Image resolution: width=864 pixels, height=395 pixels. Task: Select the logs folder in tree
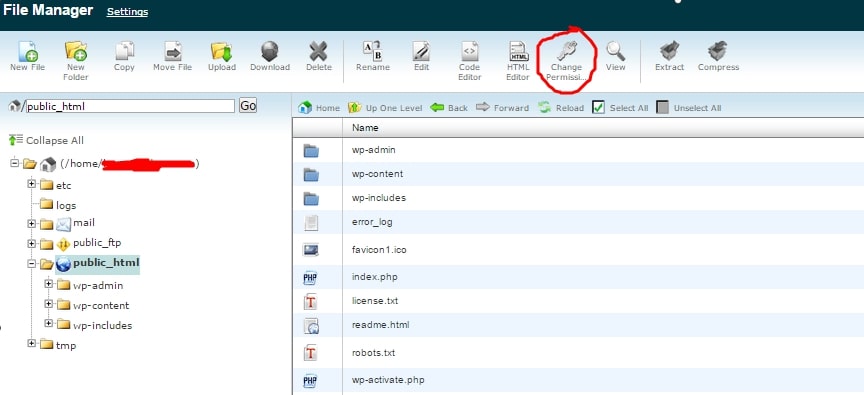[66, 205]
